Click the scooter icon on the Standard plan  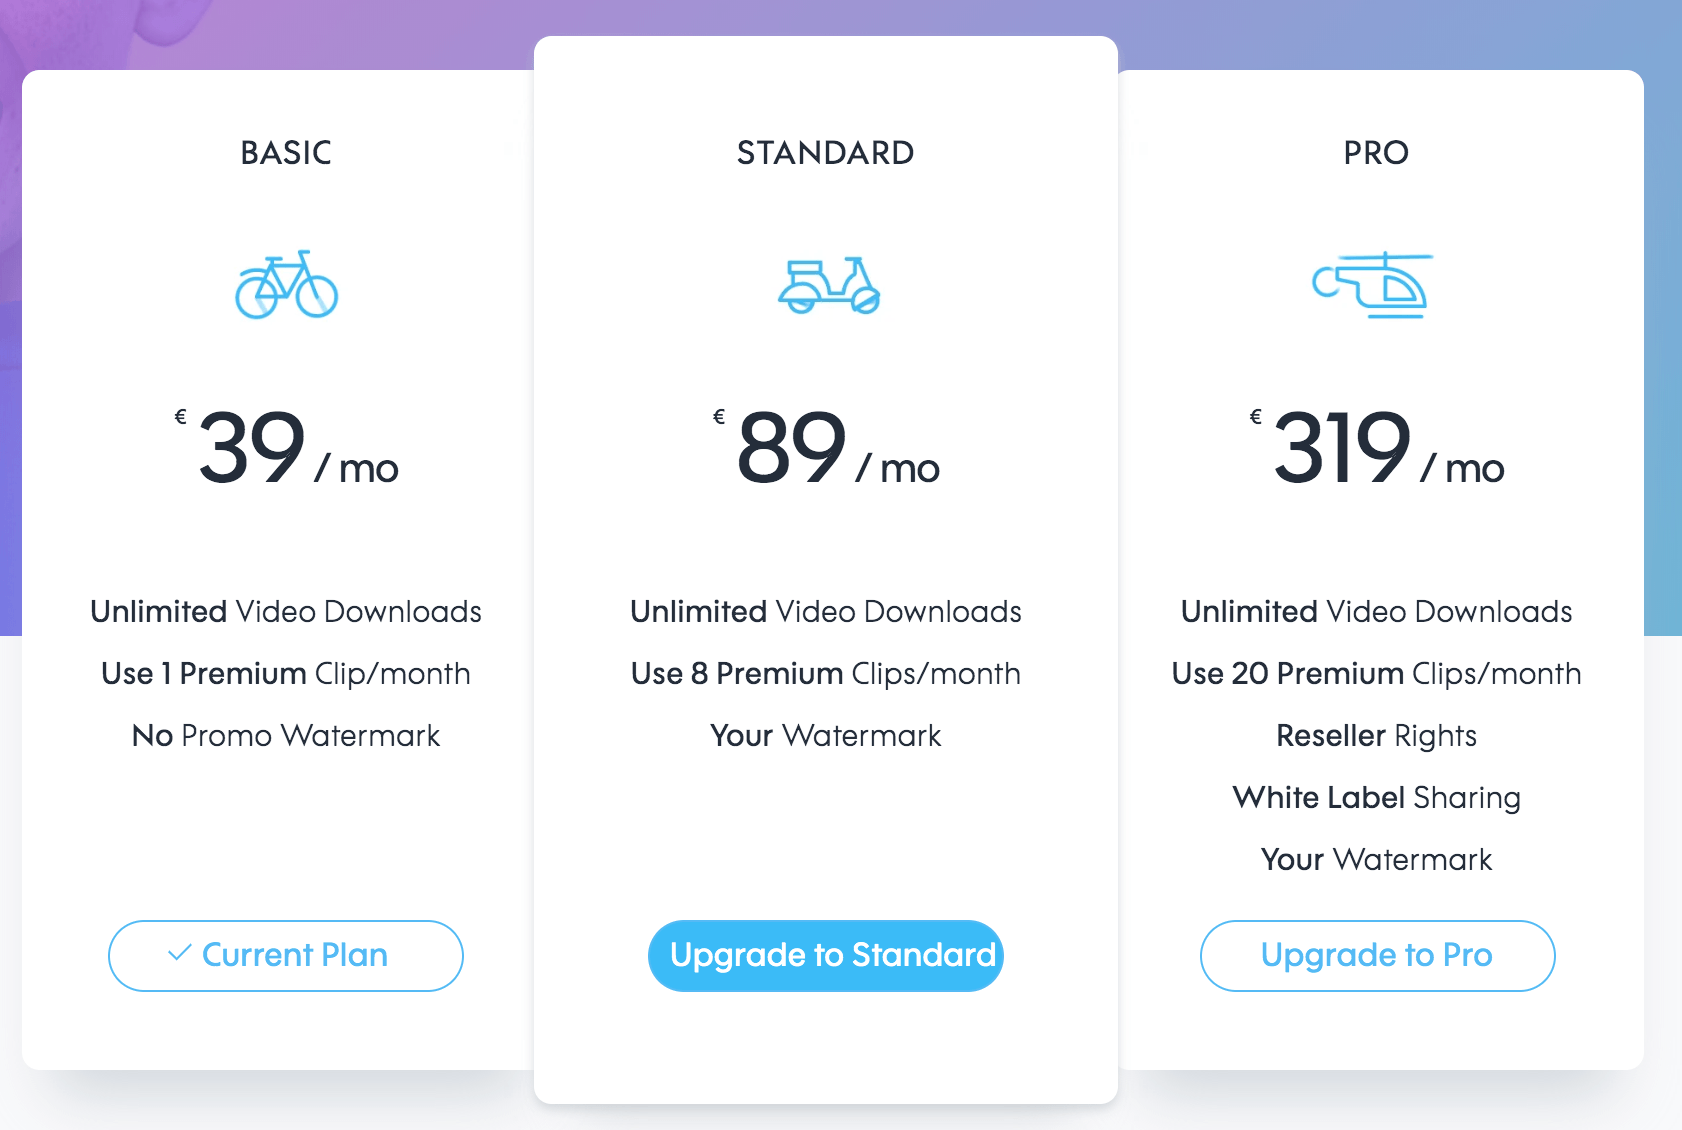coord(829,286)
